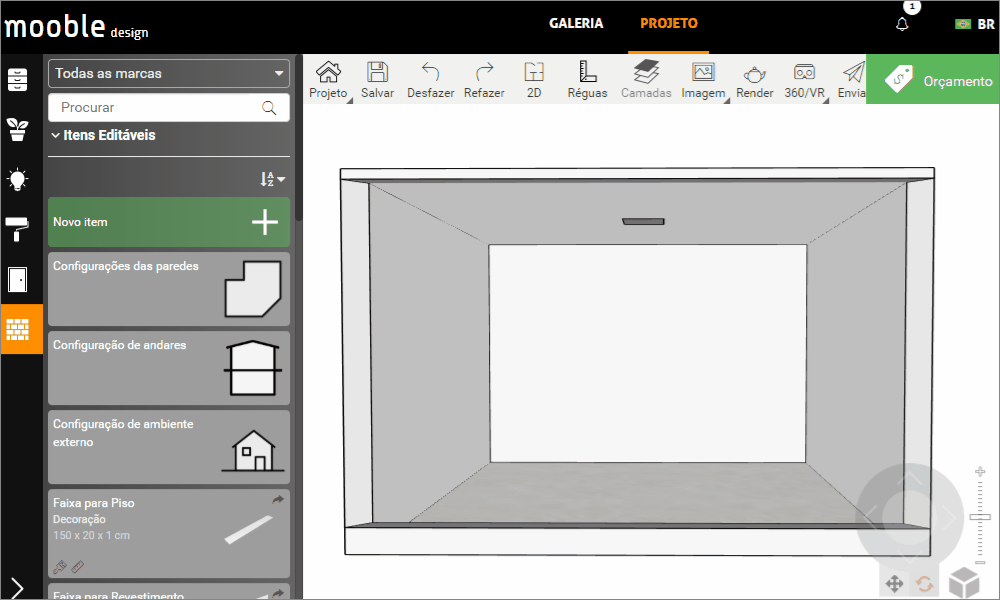Expand the left sidebar with chevron

click(x=17, y=587)
